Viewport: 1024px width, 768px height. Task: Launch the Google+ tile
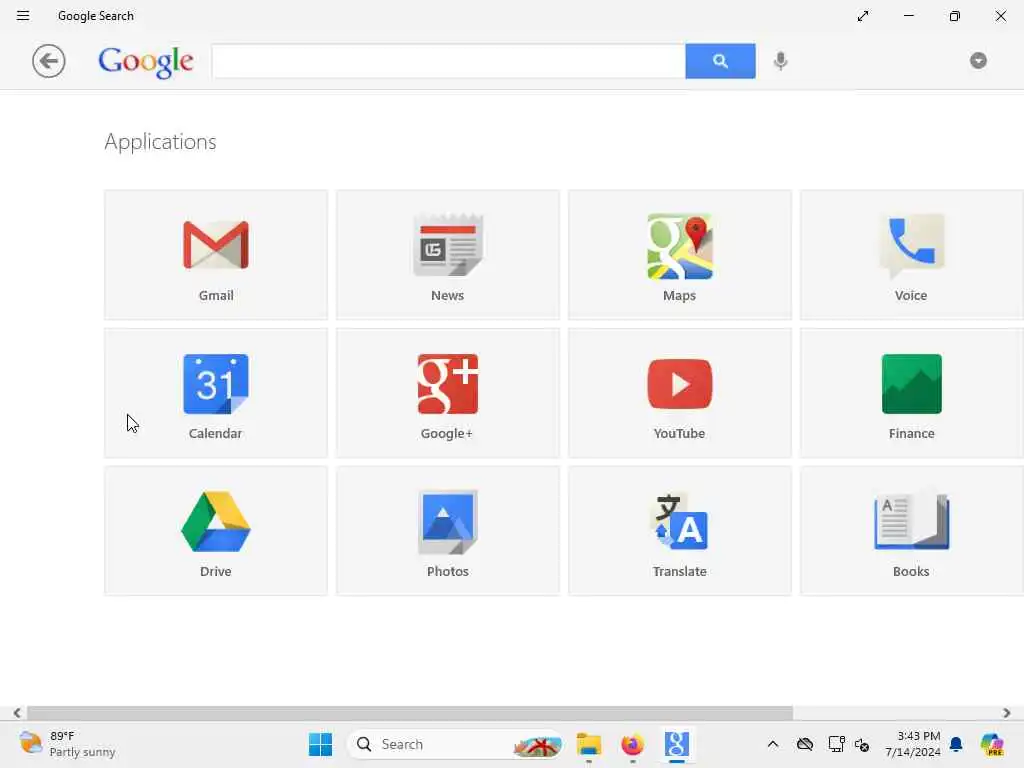pos(447,392)
